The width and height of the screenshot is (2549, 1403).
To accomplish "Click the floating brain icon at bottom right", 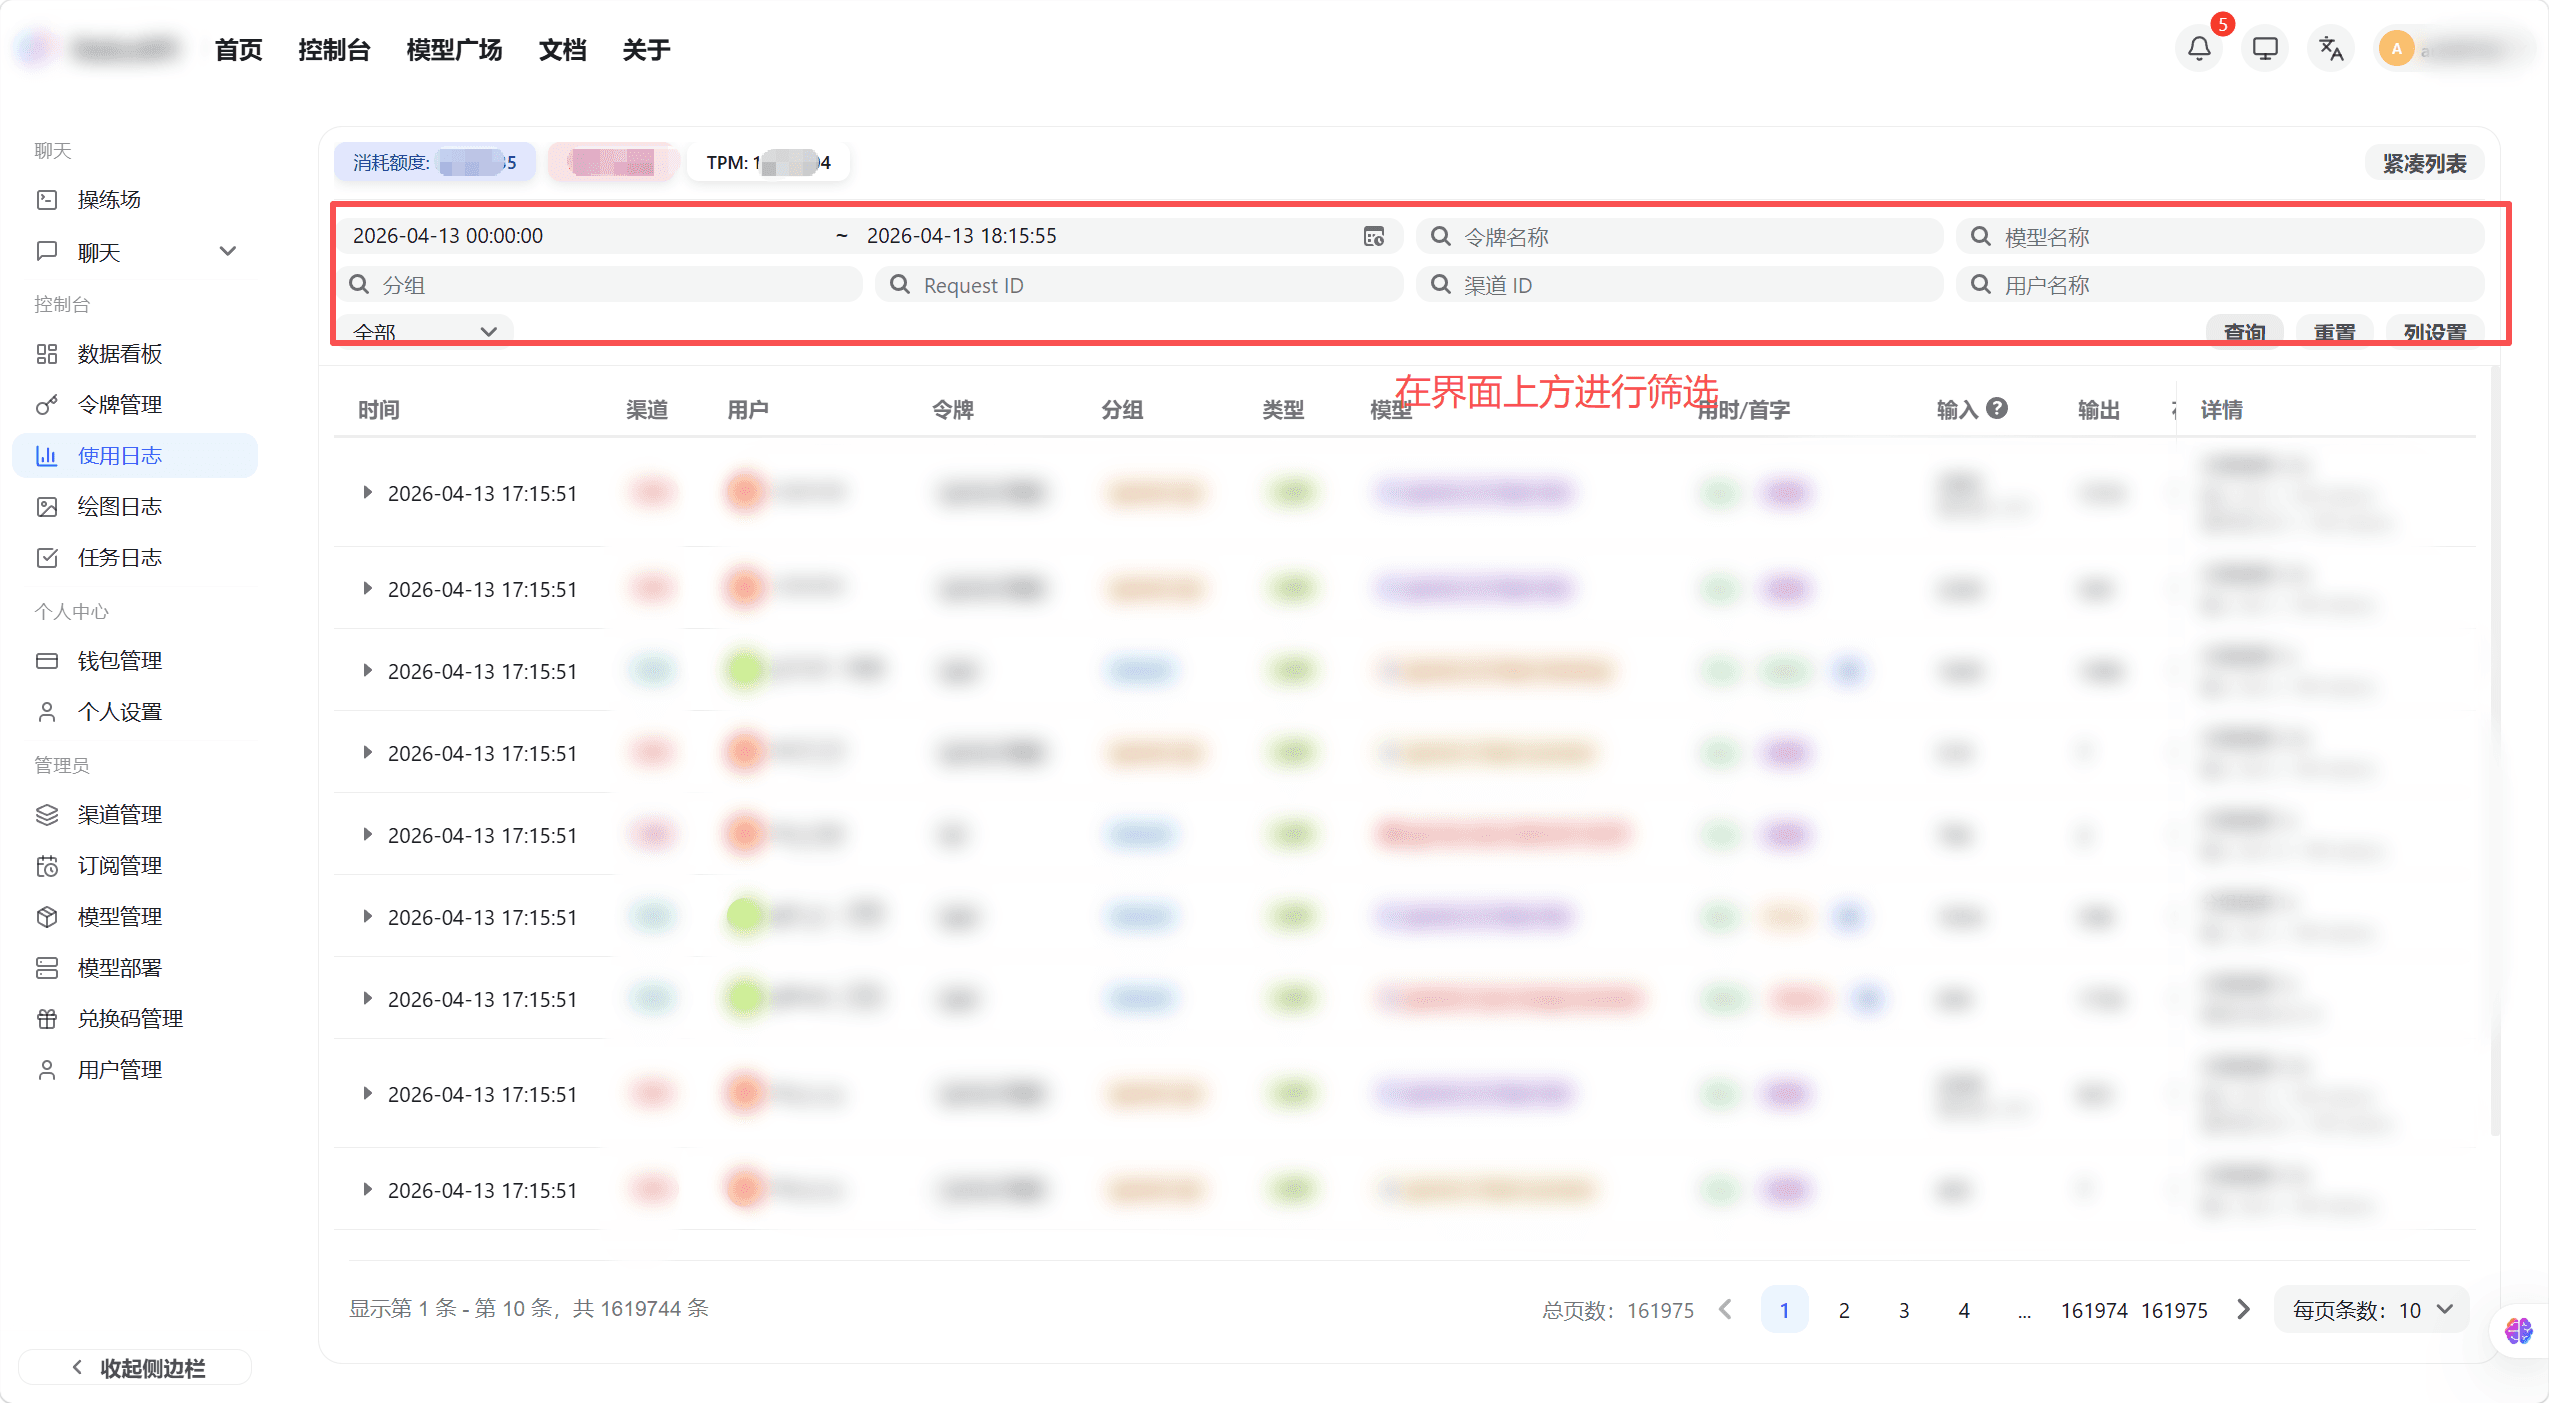I will click(2518, 1331).
